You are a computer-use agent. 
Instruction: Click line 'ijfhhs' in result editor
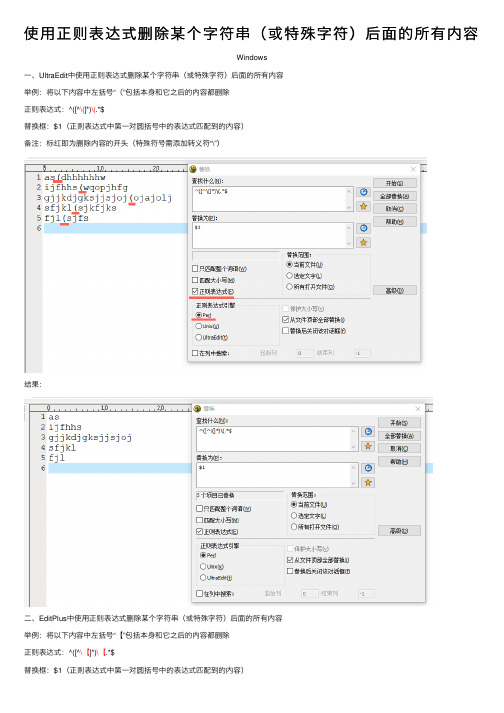click(x=65, y=427)
